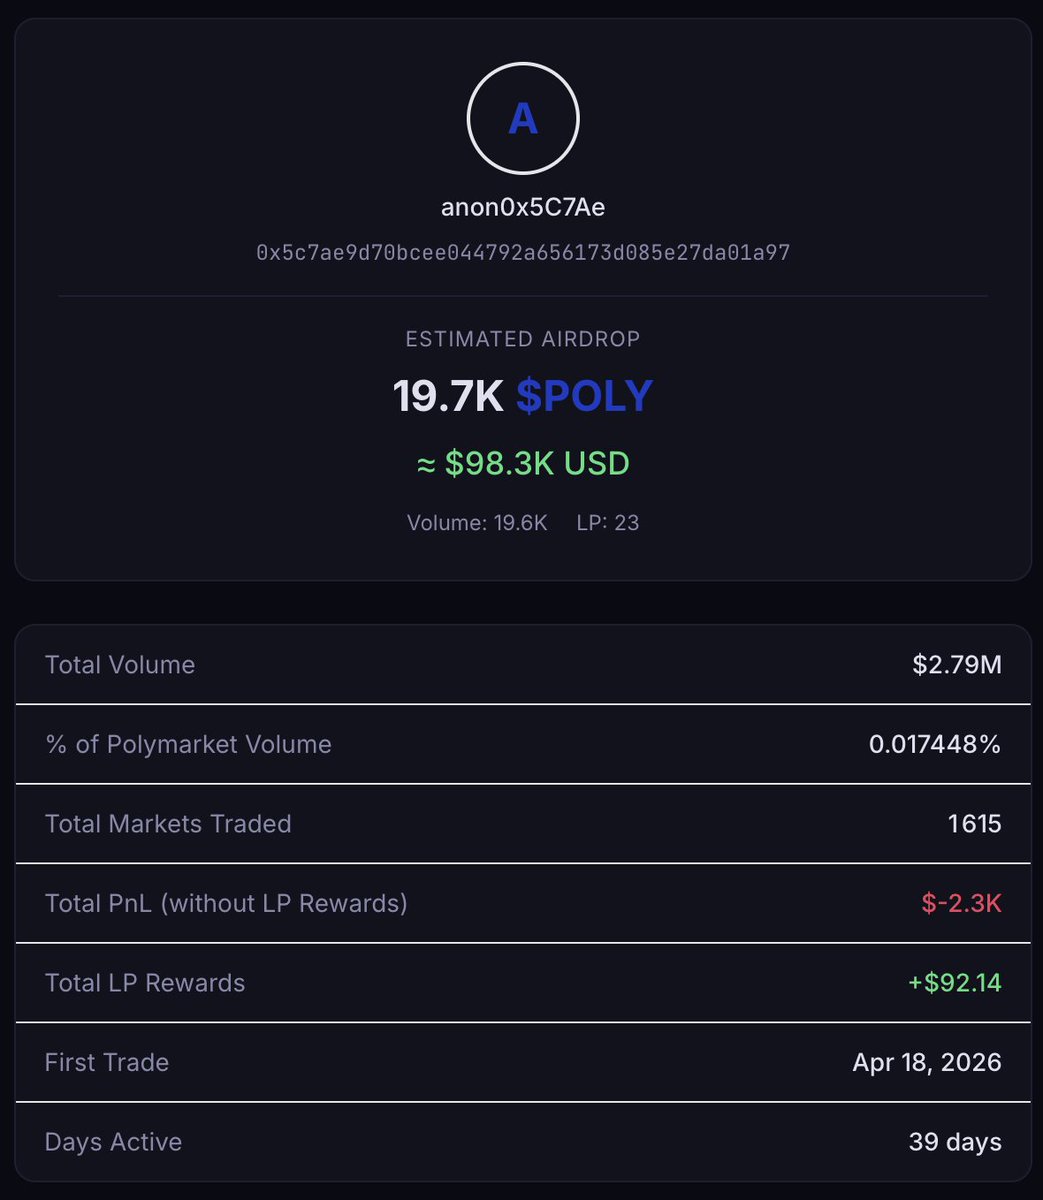Click the green +$92.14 LP rewards value

tap(955, 983)
